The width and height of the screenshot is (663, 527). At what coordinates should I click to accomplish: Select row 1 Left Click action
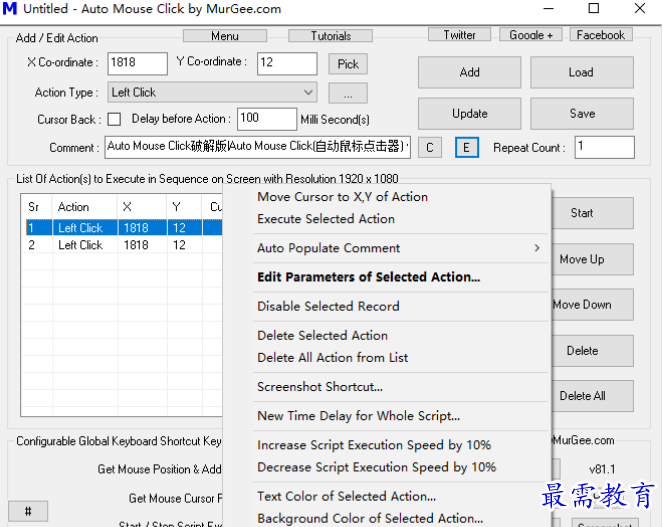click(x=124, y=228)
